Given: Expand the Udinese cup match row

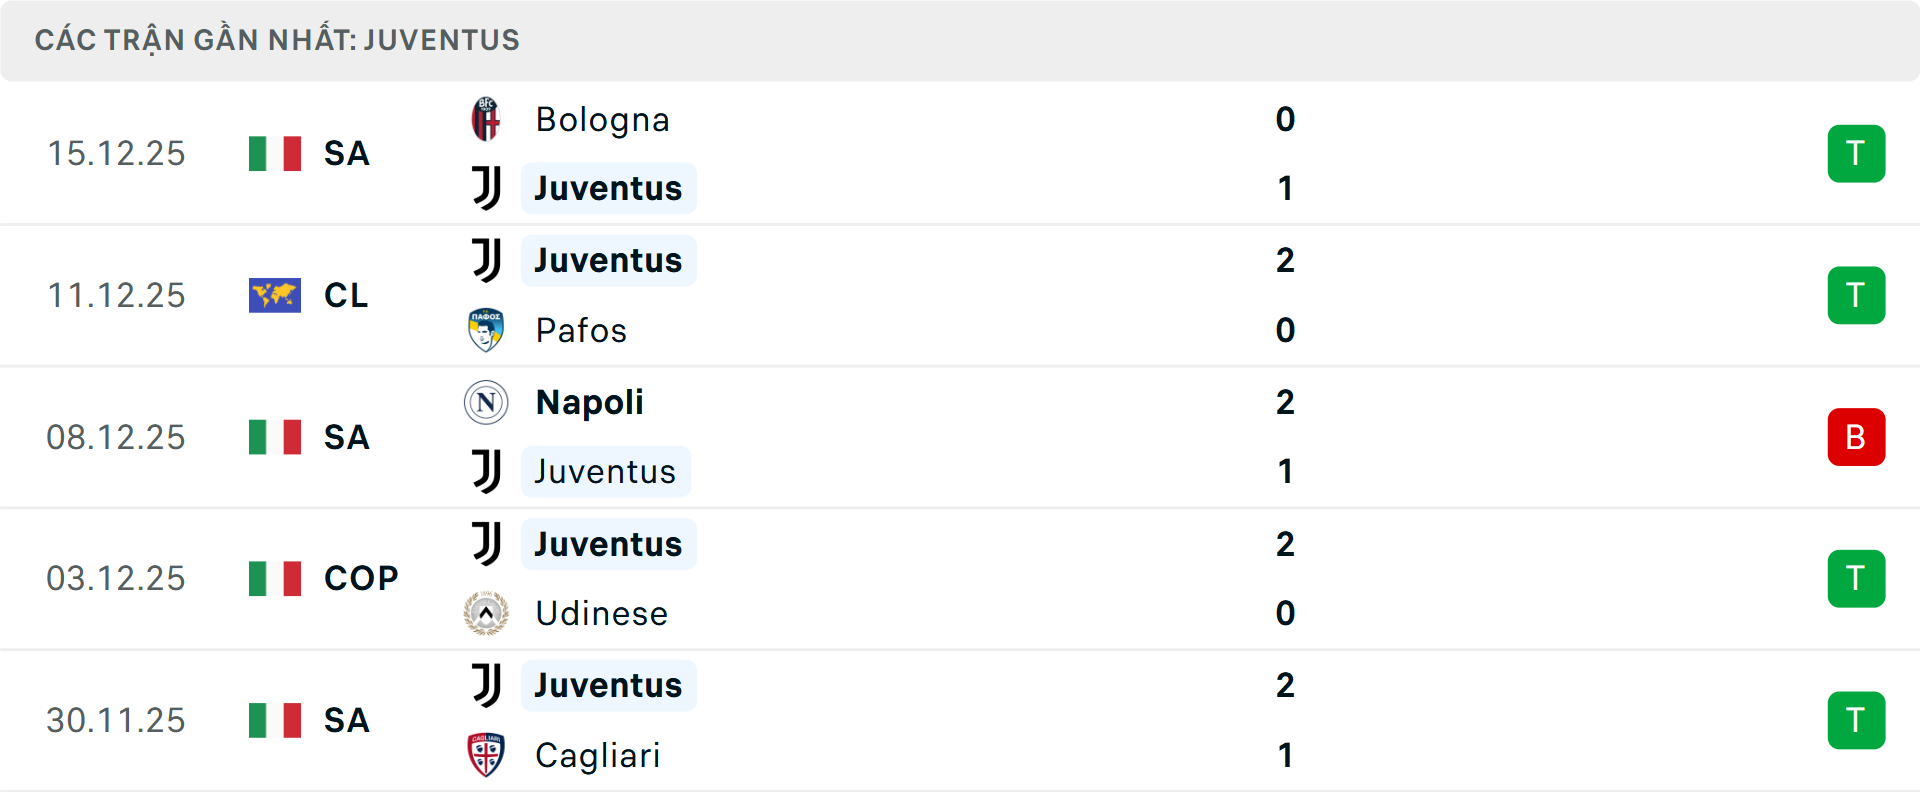Looking at the screenshot, I should tap(960, 578).
